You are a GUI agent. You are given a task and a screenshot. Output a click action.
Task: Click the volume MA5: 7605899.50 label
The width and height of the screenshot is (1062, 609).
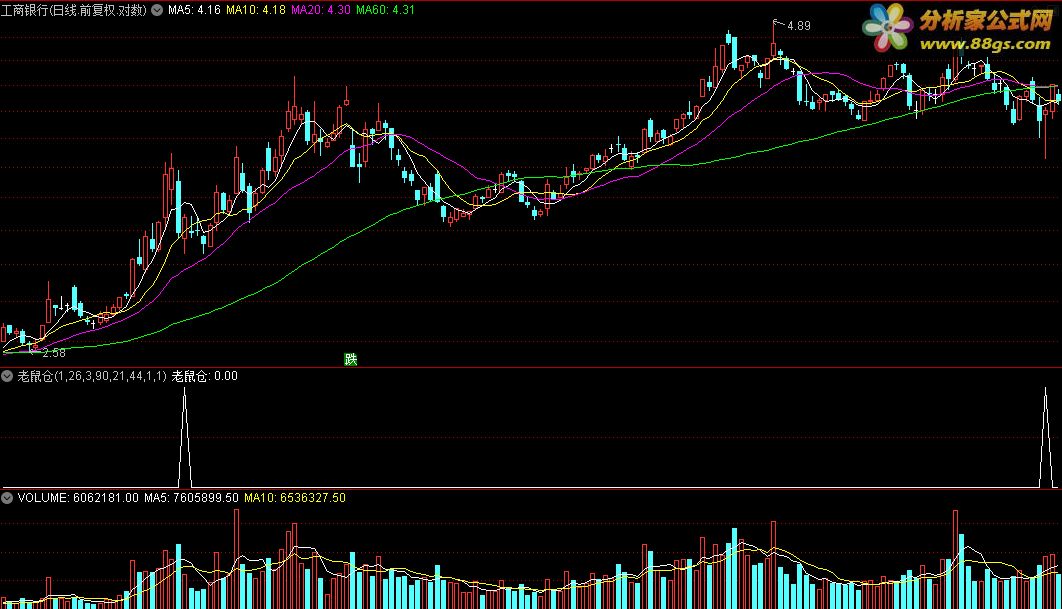tap(191, 498)
